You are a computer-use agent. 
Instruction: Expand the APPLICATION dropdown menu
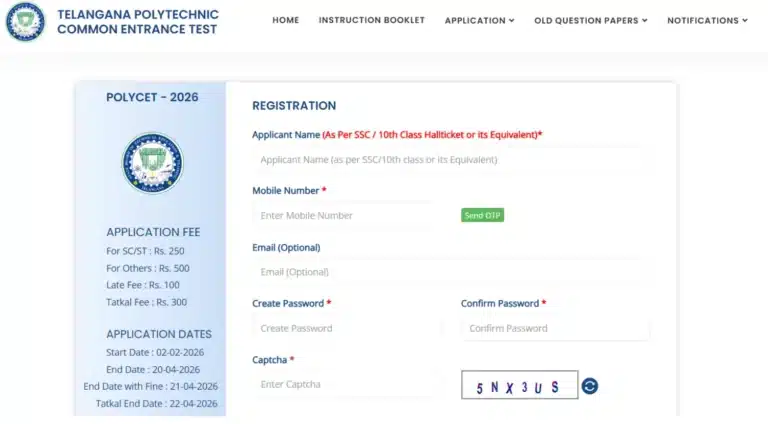point(480,21)
